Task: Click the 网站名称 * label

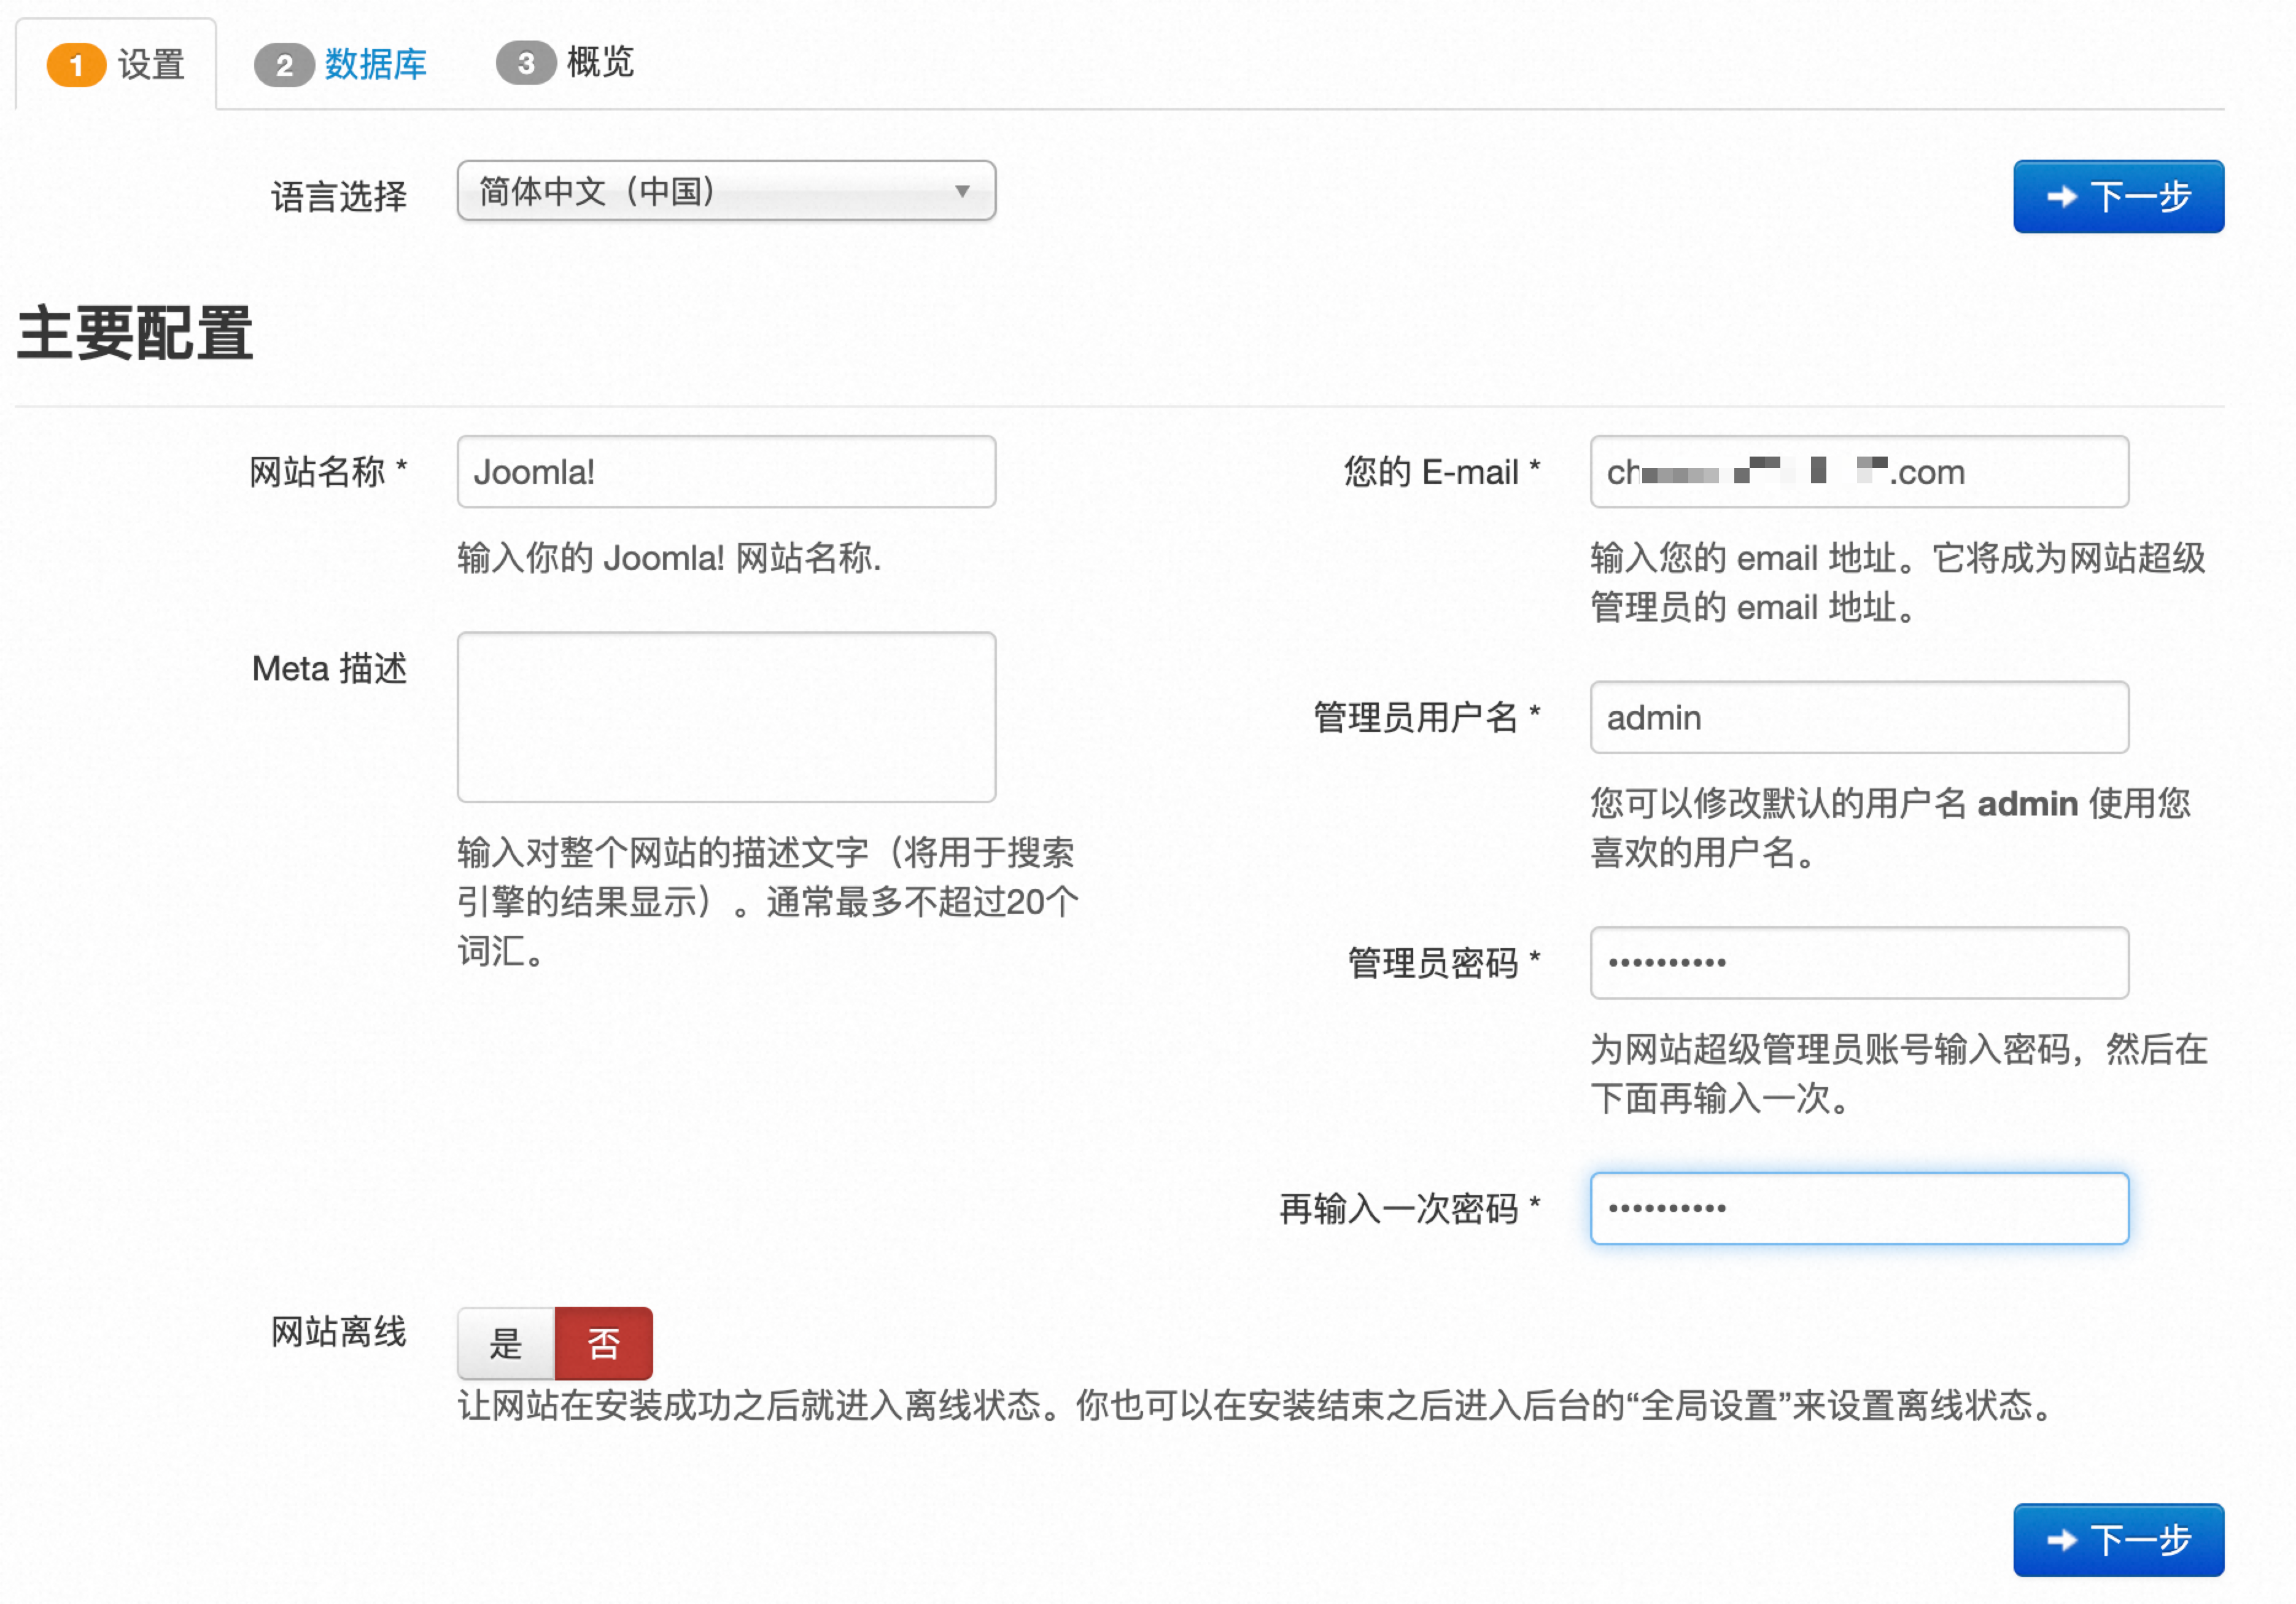Action: (x=328, y=472)
